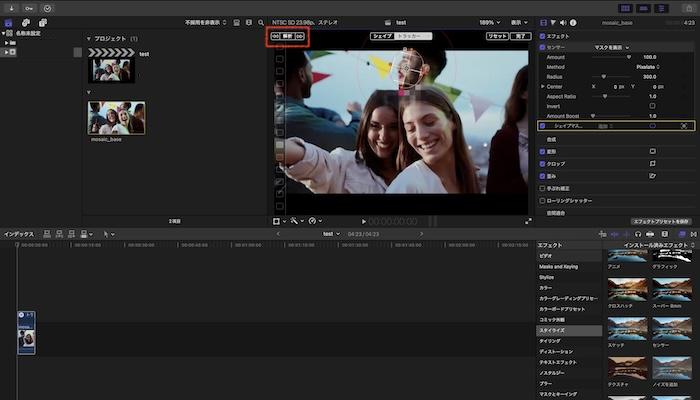
Task: Click the 解析 (Analyze) tracker button
Action: click(x=286, y=35)
